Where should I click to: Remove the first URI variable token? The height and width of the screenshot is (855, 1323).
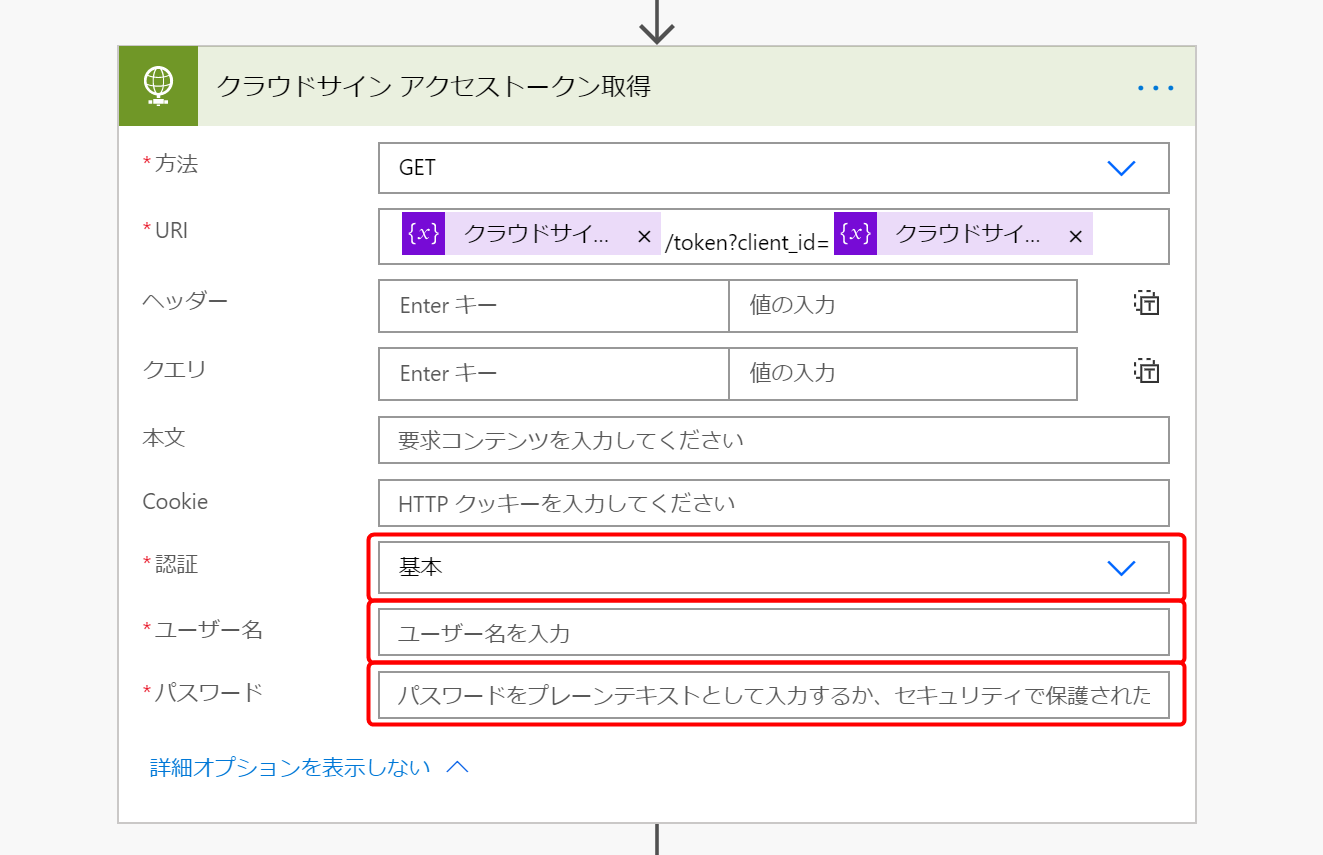click(x=644, y=236)
